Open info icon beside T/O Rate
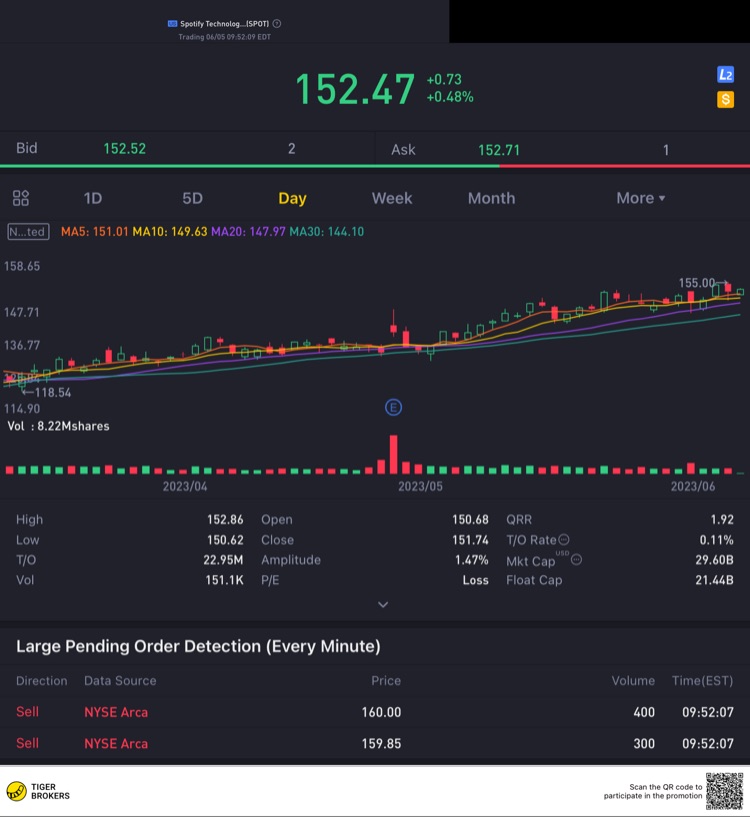 564,539
